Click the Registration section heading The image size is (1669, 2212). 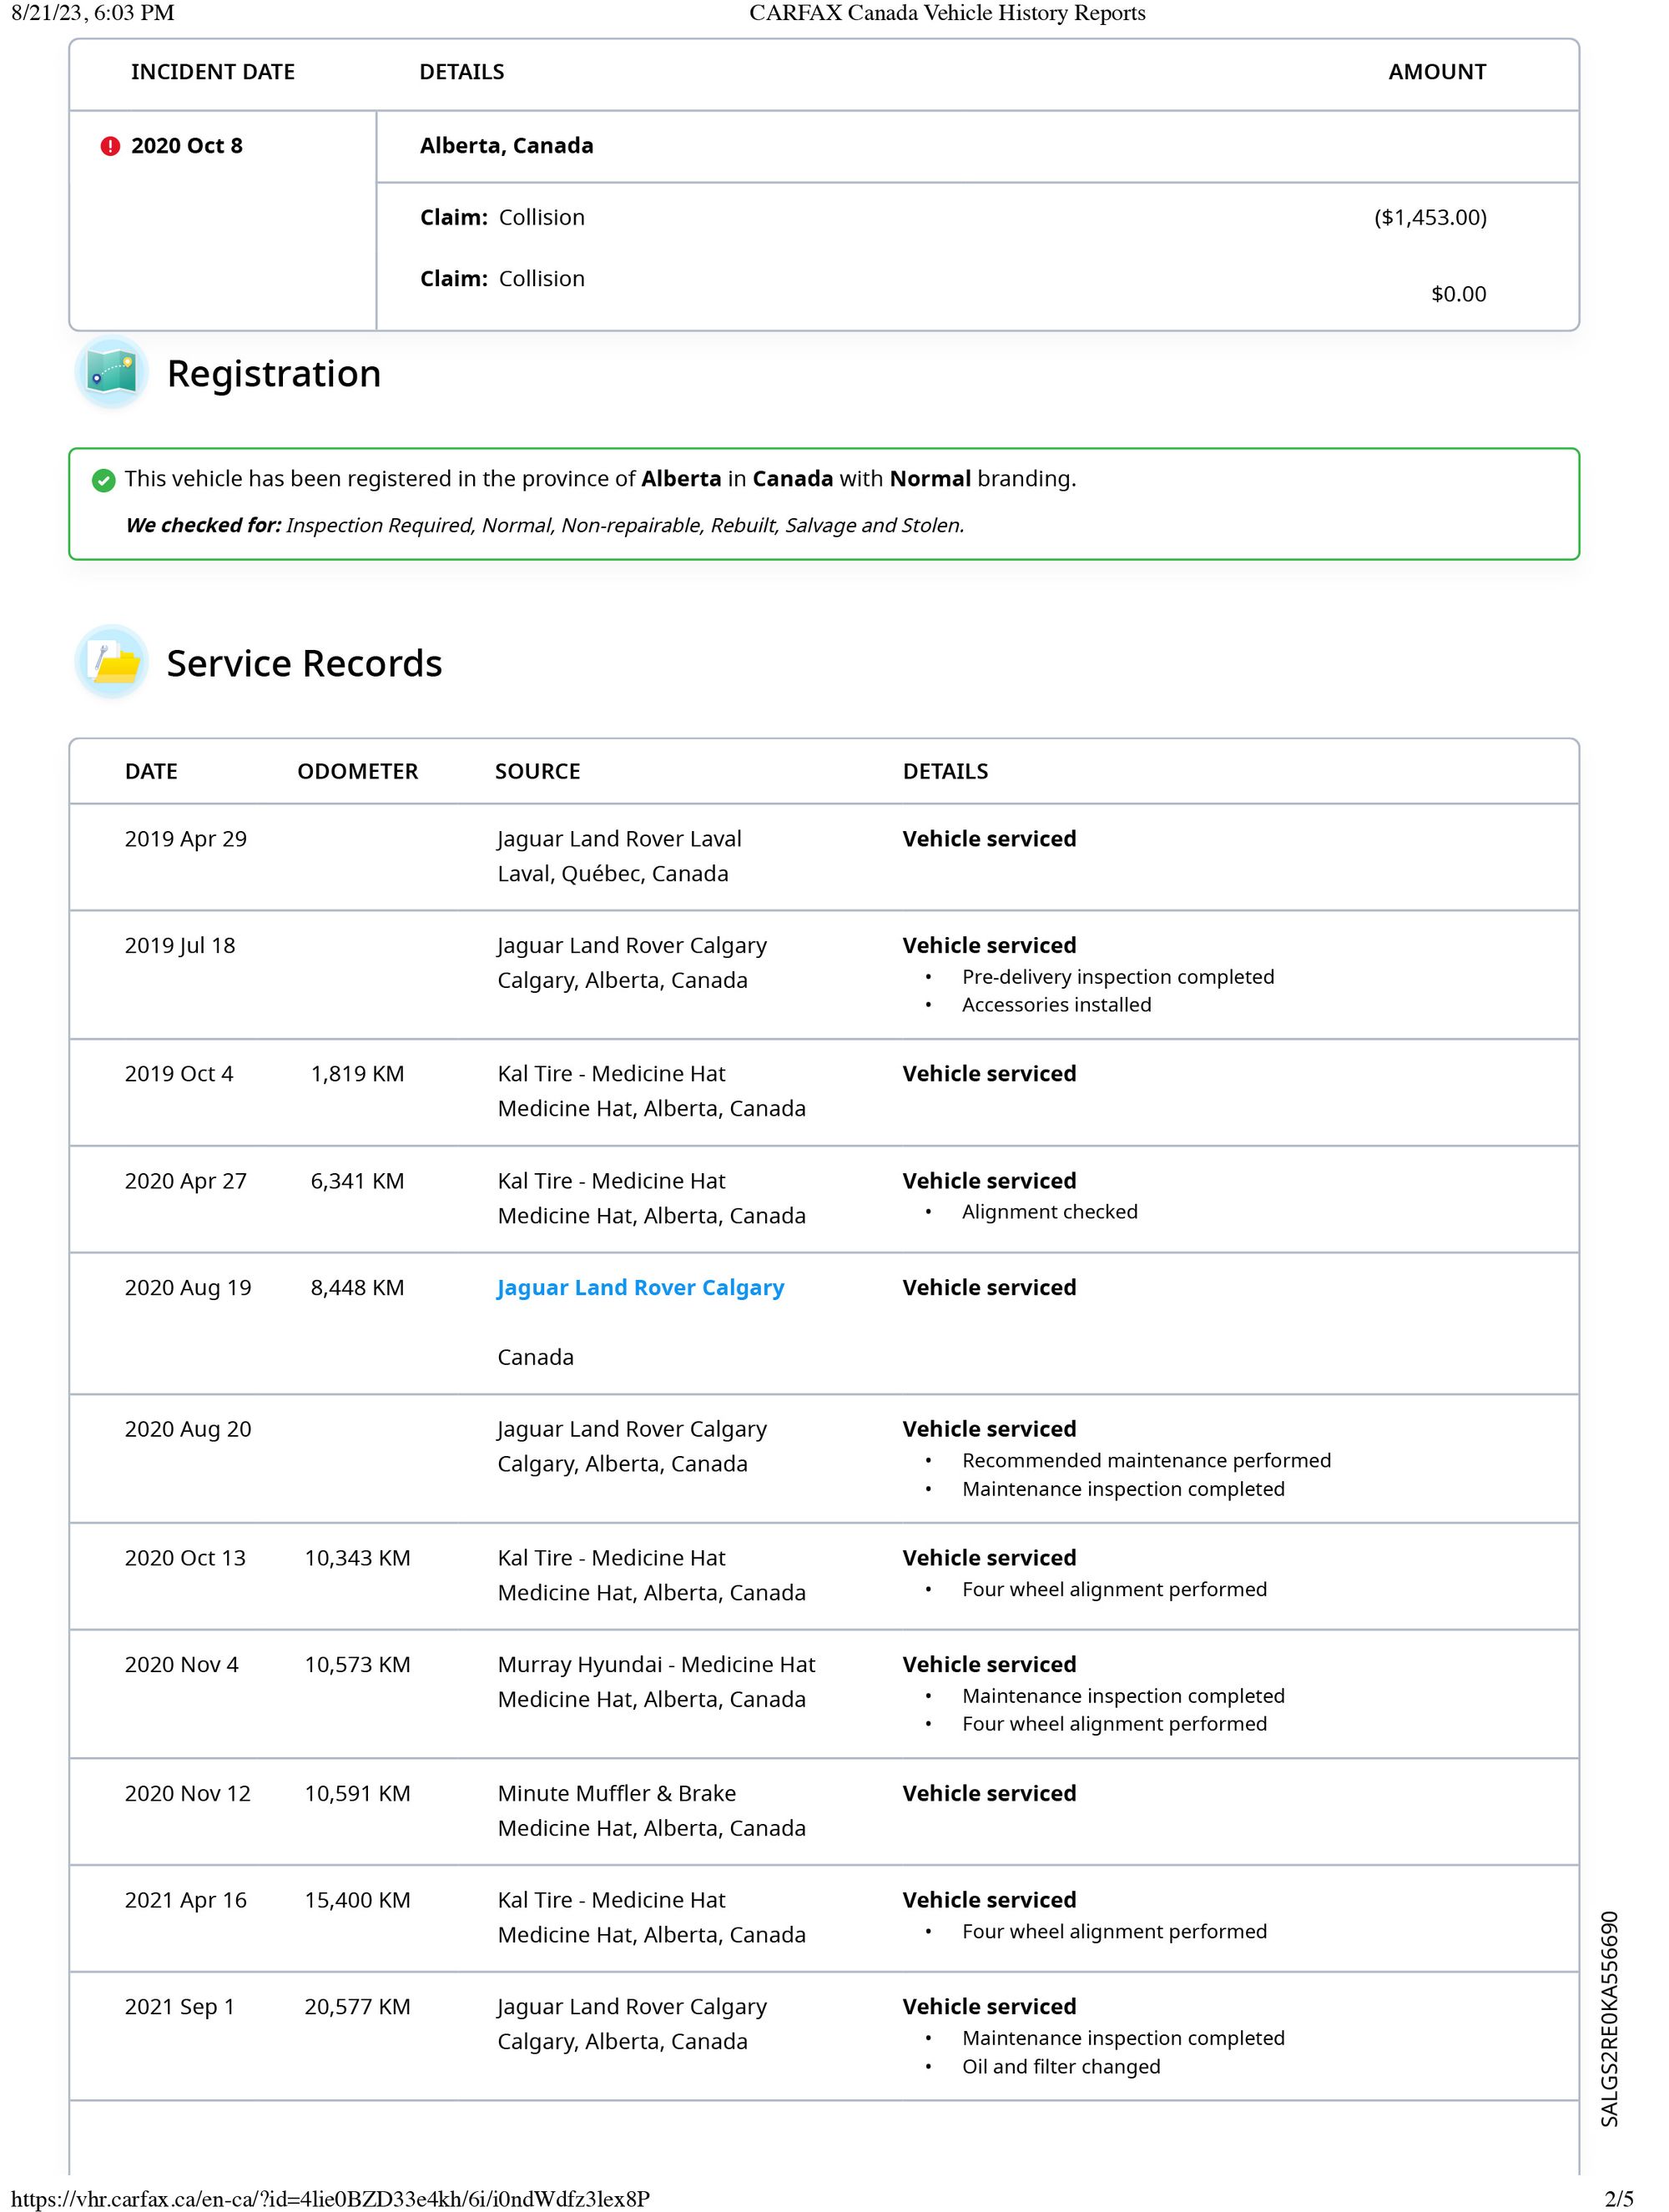coord(273,374)
